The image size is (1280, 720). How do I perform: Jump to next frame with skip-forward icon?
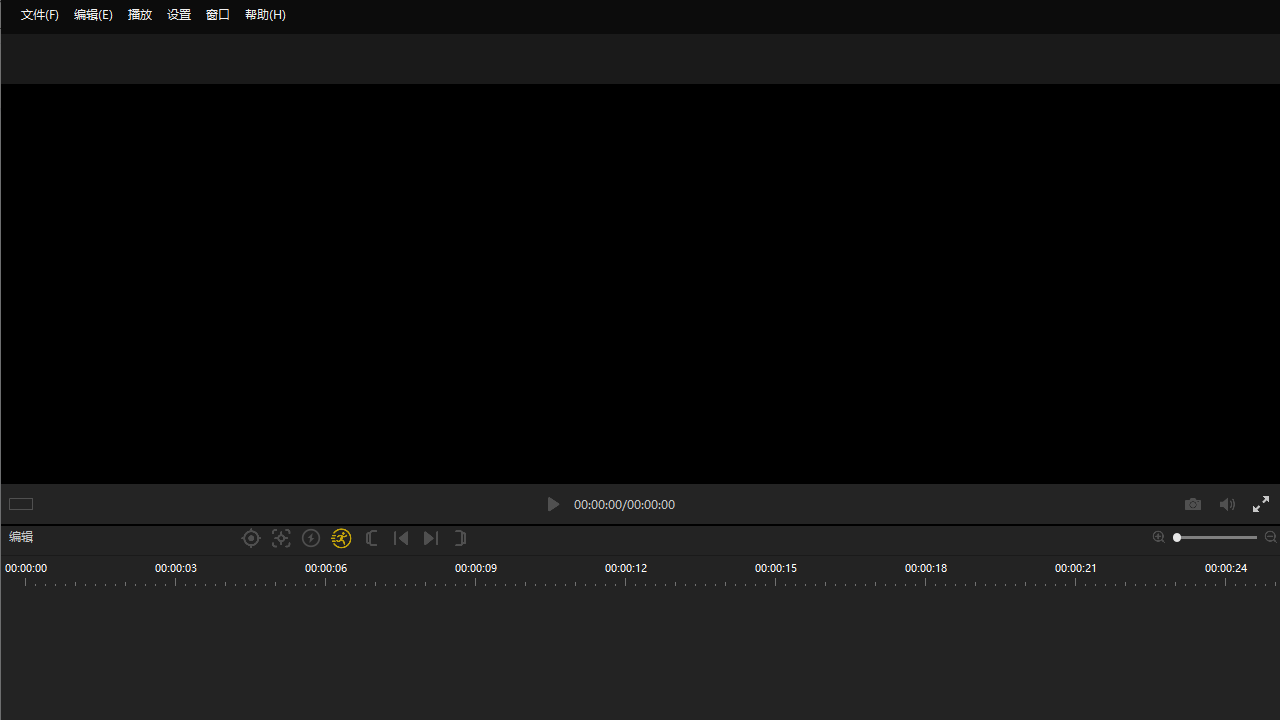[431, 538]
